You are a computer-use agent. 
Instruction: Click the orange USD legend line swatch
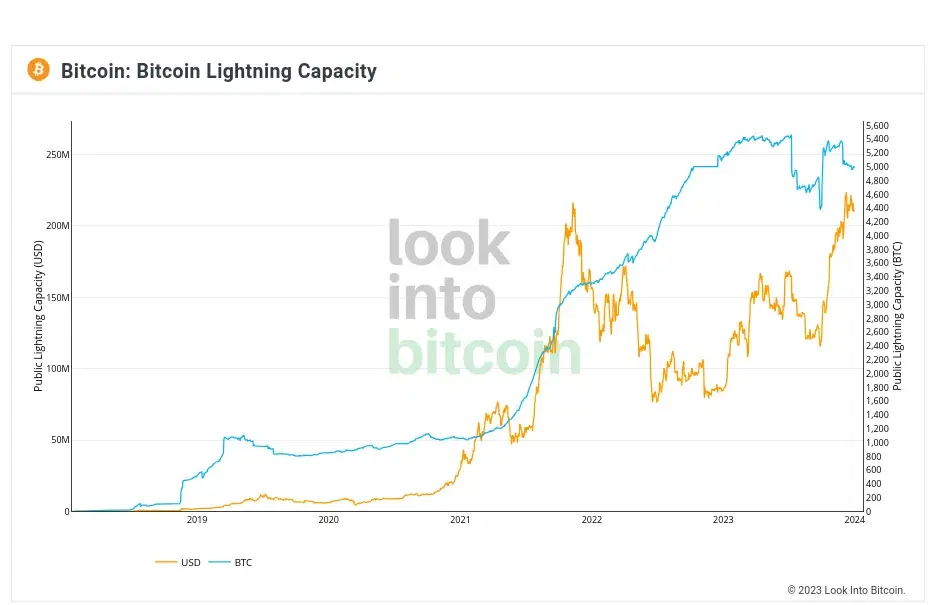pos(166,562)
